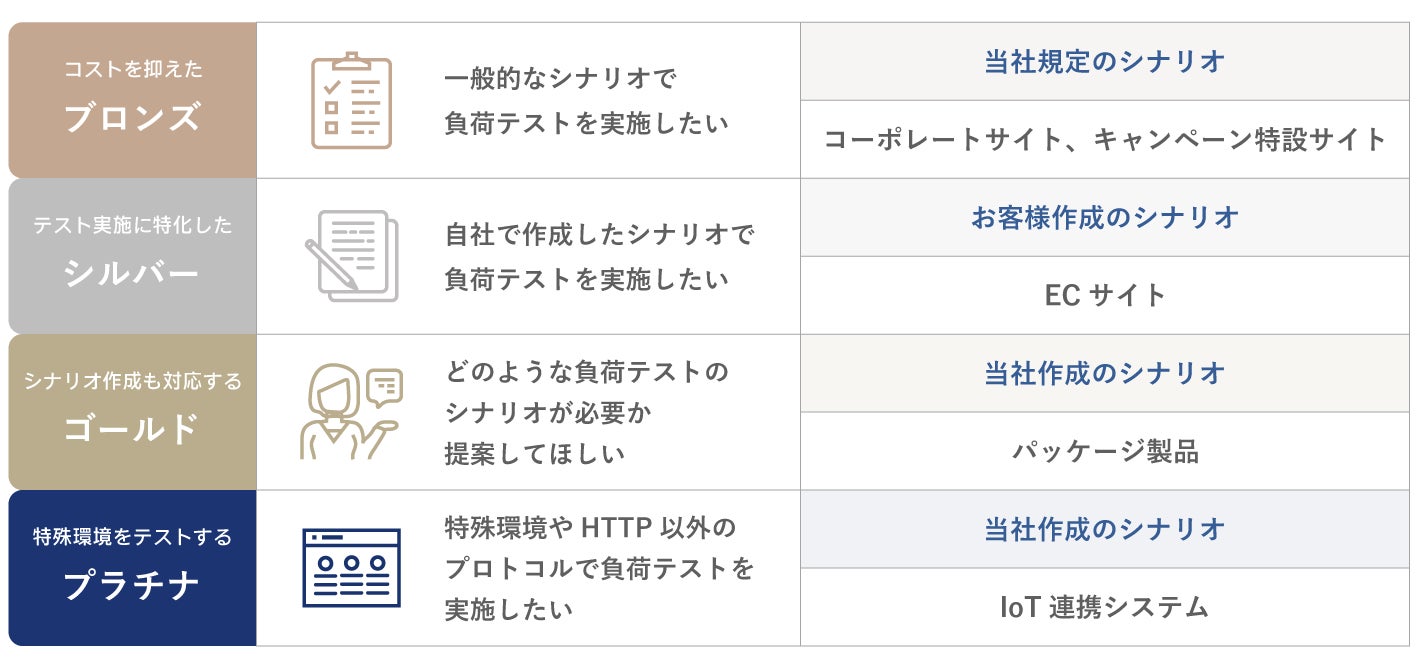Select the ブロンズ plan tab
Screen dimensions: 1417x667
pos(133,100)
